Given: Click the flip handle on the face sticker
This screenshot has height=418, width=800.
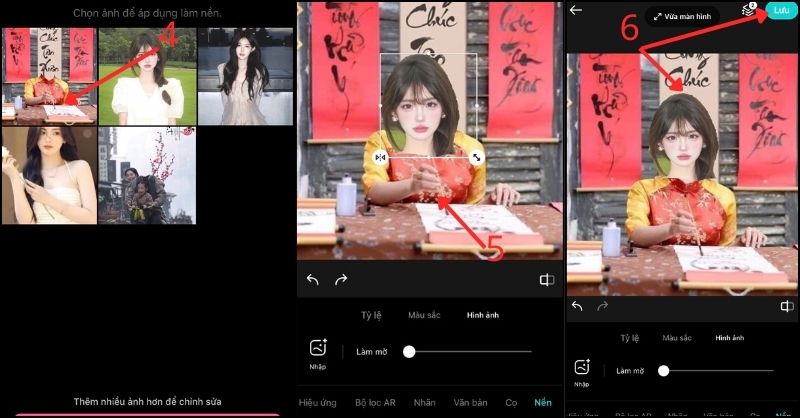Looking at the screenshot, I should coord(380,158).
